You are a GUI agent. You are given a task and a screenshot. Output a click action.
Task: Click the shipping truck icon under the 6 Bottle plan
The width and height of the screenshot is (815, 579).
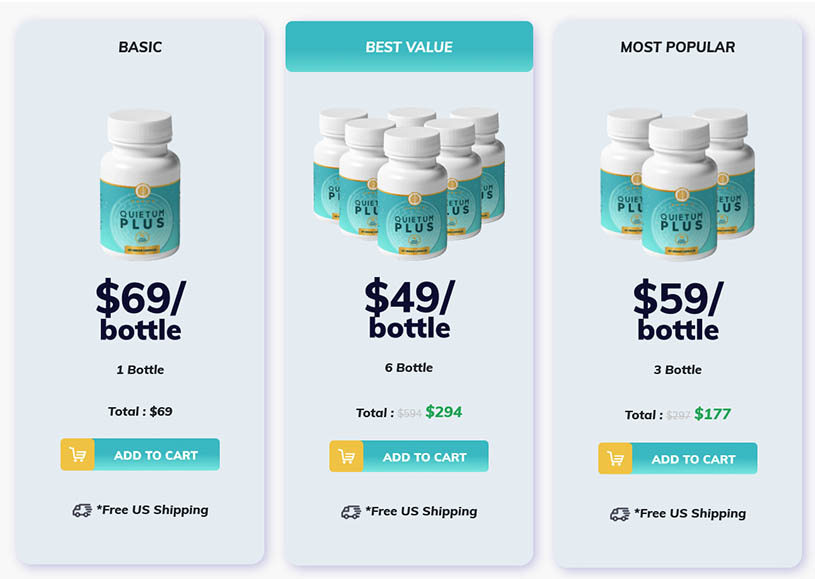351,512
